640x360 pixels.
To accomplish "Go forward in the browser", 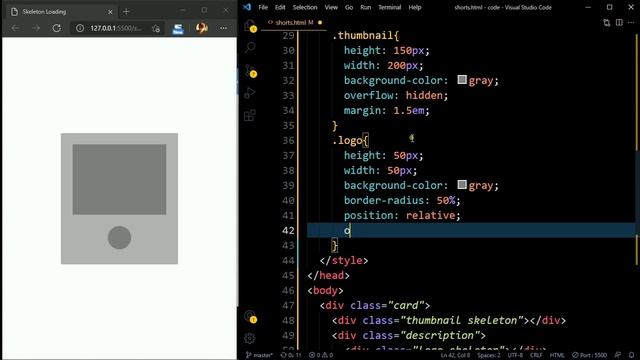I will click(36, 28).
